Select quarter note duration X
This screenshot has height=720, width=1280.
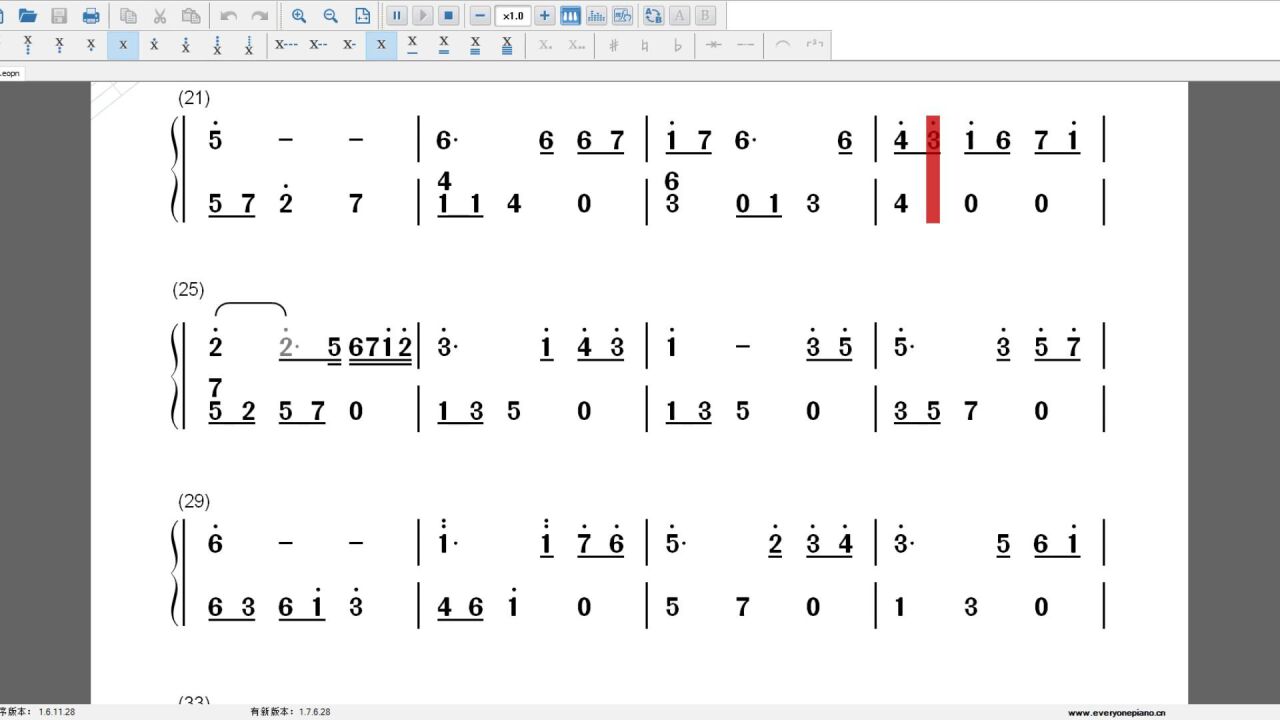point(381,45)
